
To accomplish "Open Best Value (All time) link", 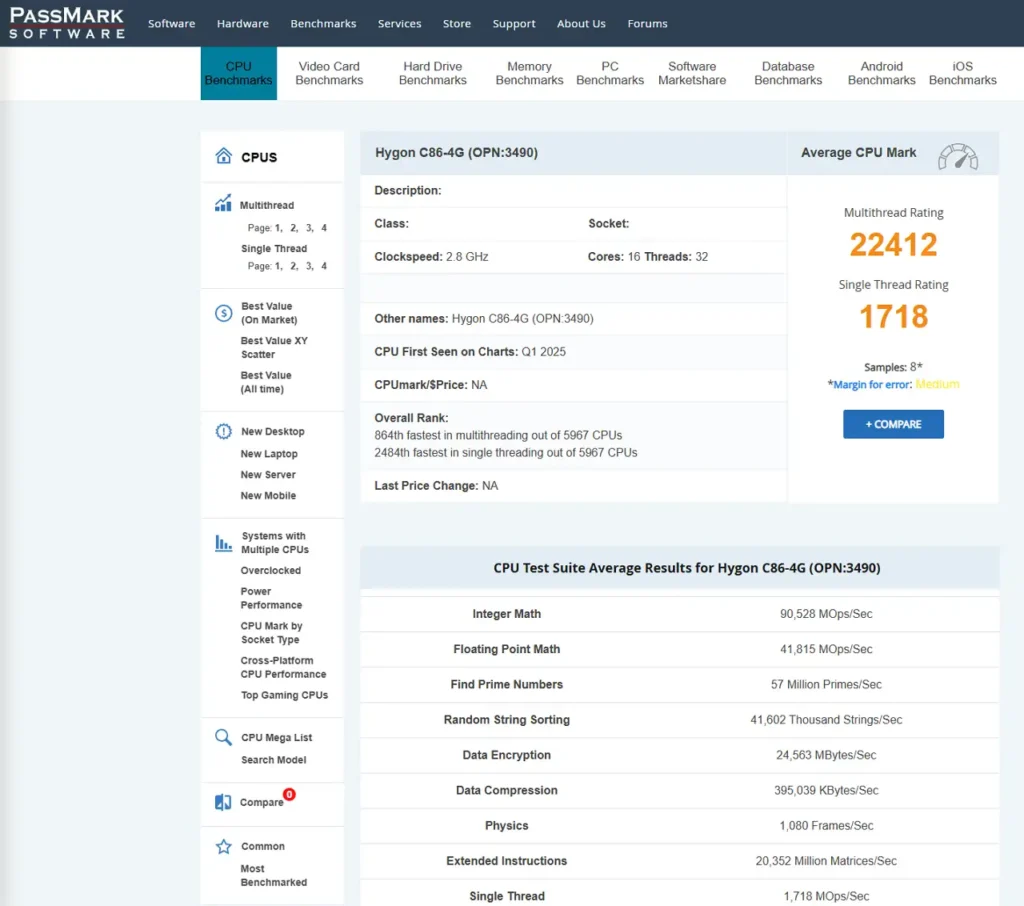I will tap(265, 382).
